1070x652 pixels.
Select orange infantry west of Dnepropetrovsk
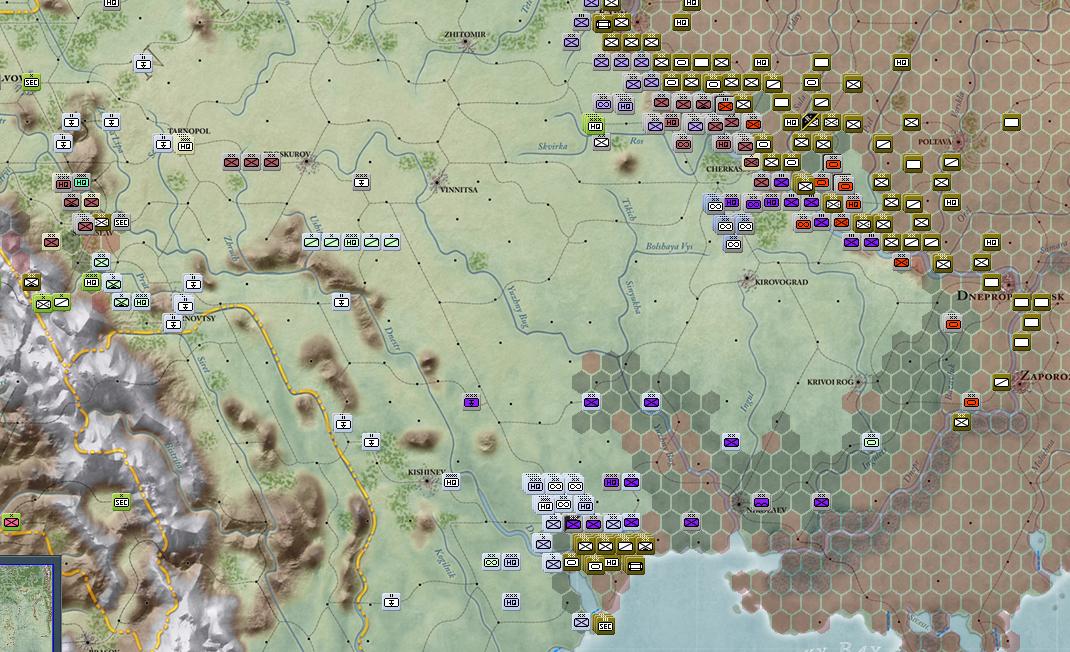tap(901, 262)
